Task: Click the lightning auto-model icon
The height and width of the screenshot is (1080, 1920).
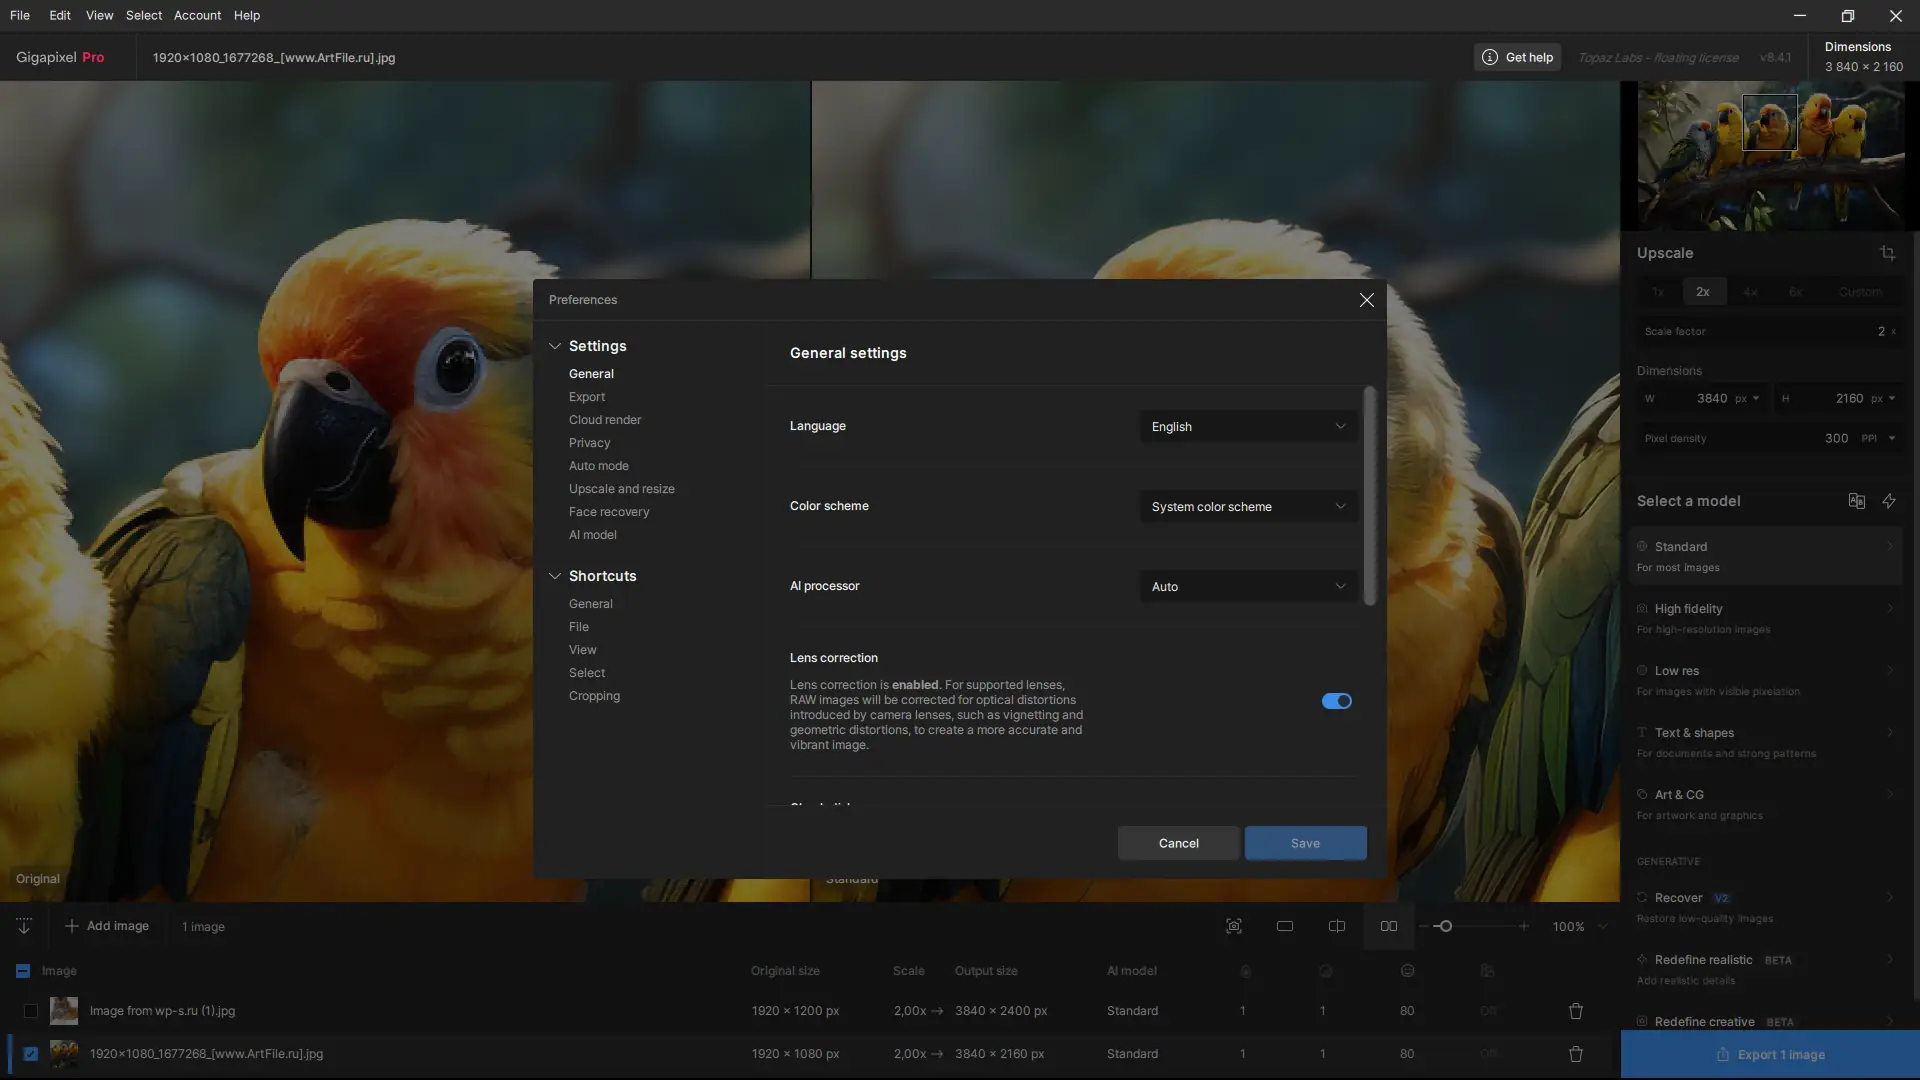Action: point(1889,501)
